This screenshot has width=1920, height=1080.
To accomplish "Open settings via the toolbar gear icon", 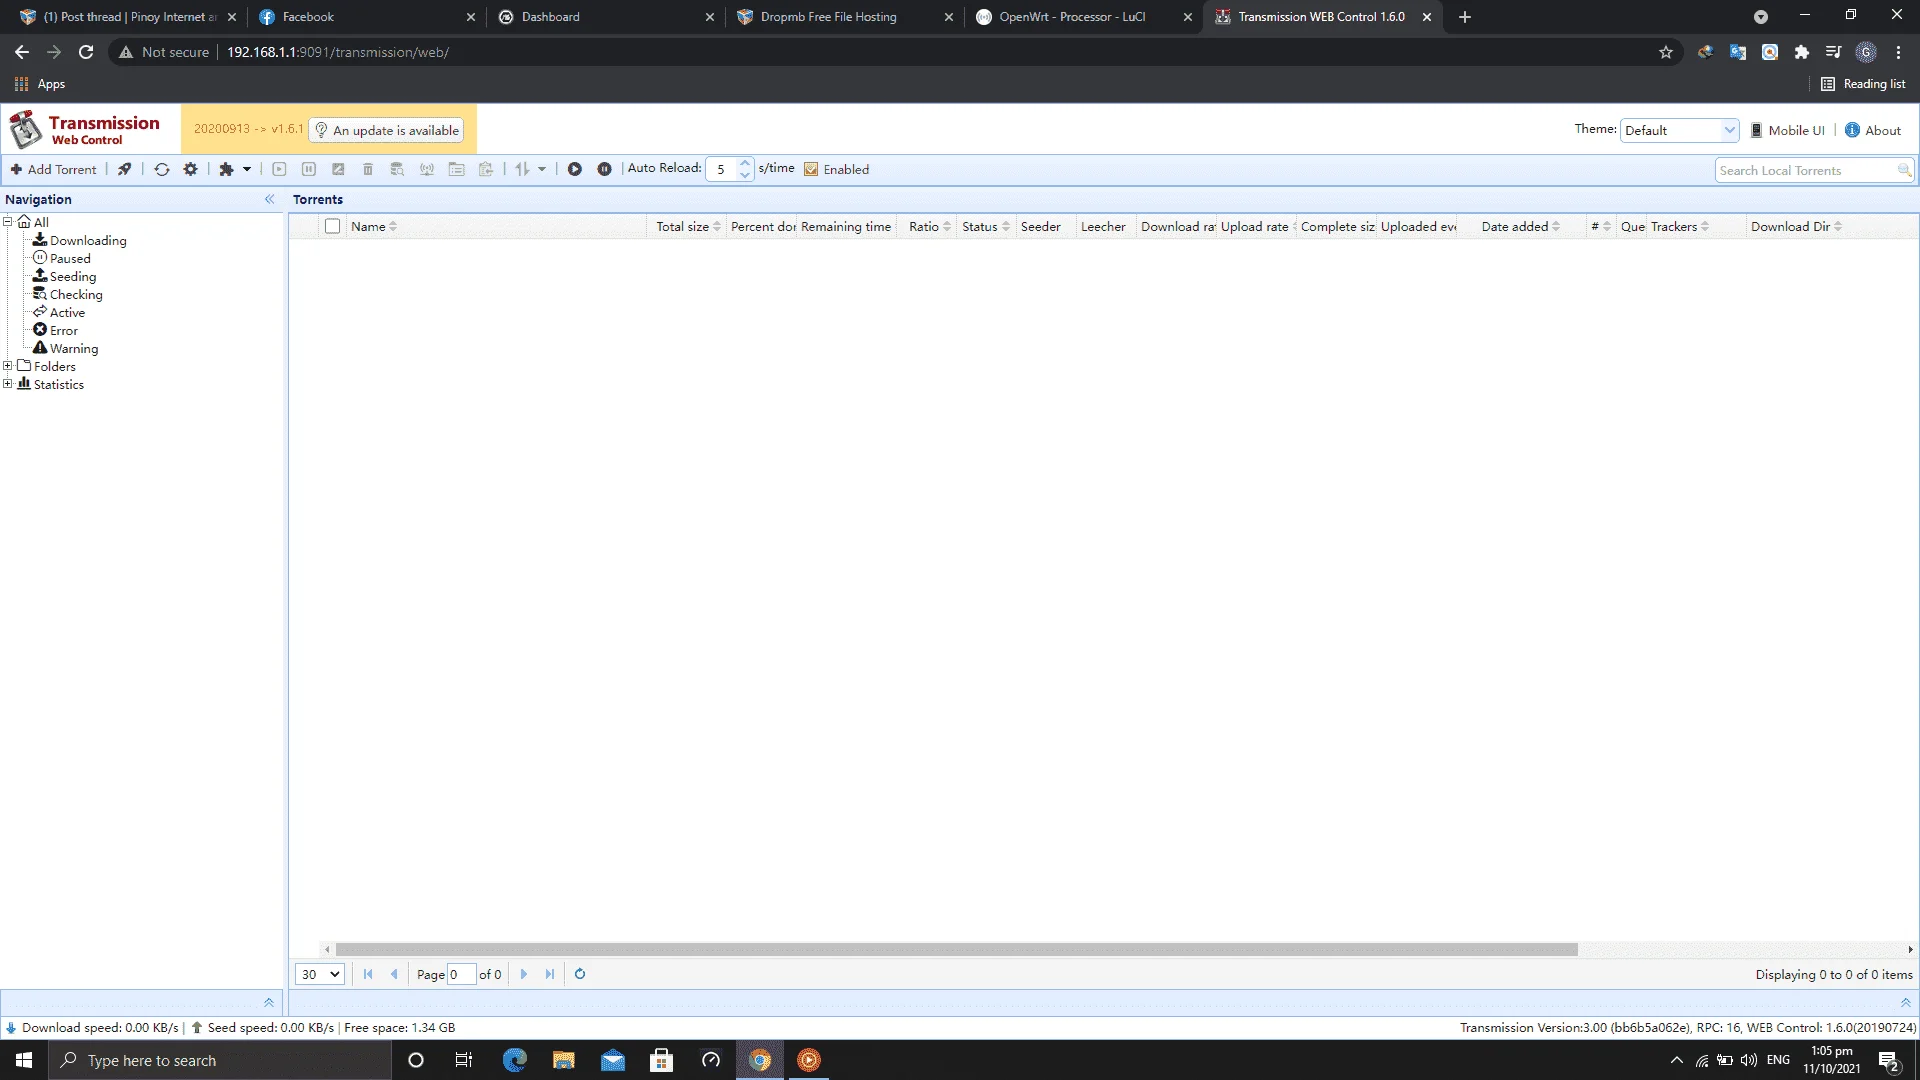I will (x=191, y=169).
